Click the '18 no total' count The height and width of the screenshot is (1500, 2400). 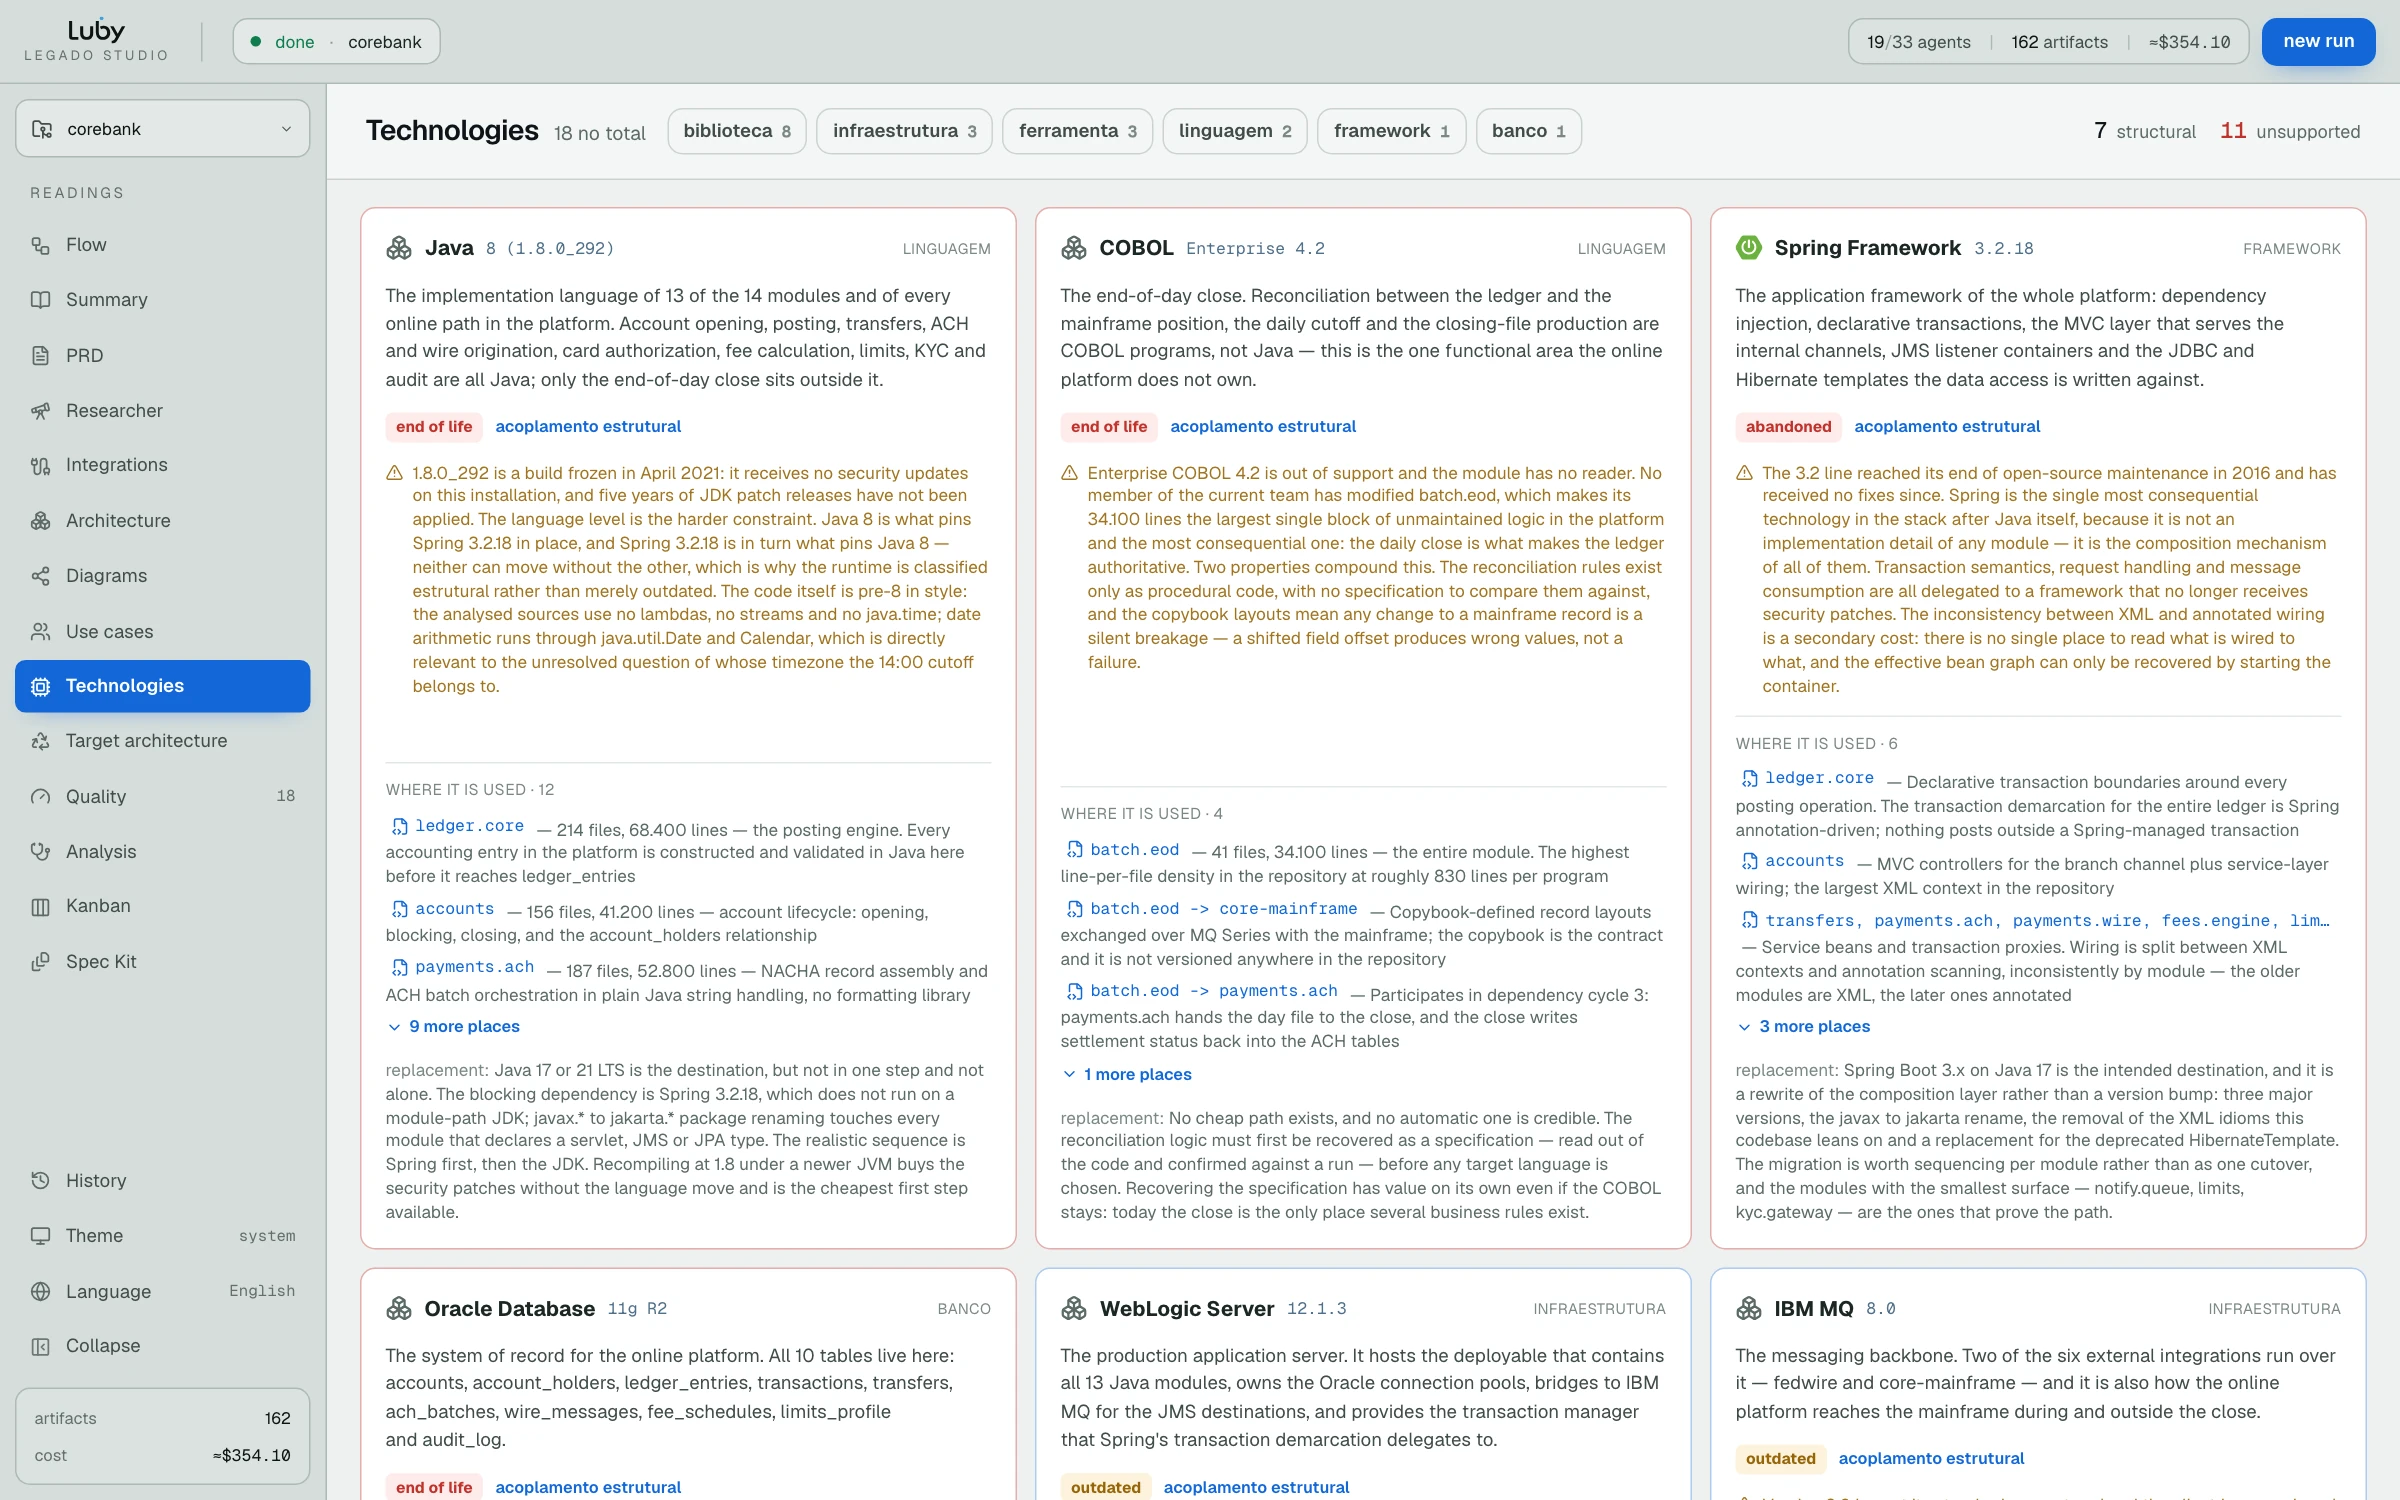click(x=600, y=133)
